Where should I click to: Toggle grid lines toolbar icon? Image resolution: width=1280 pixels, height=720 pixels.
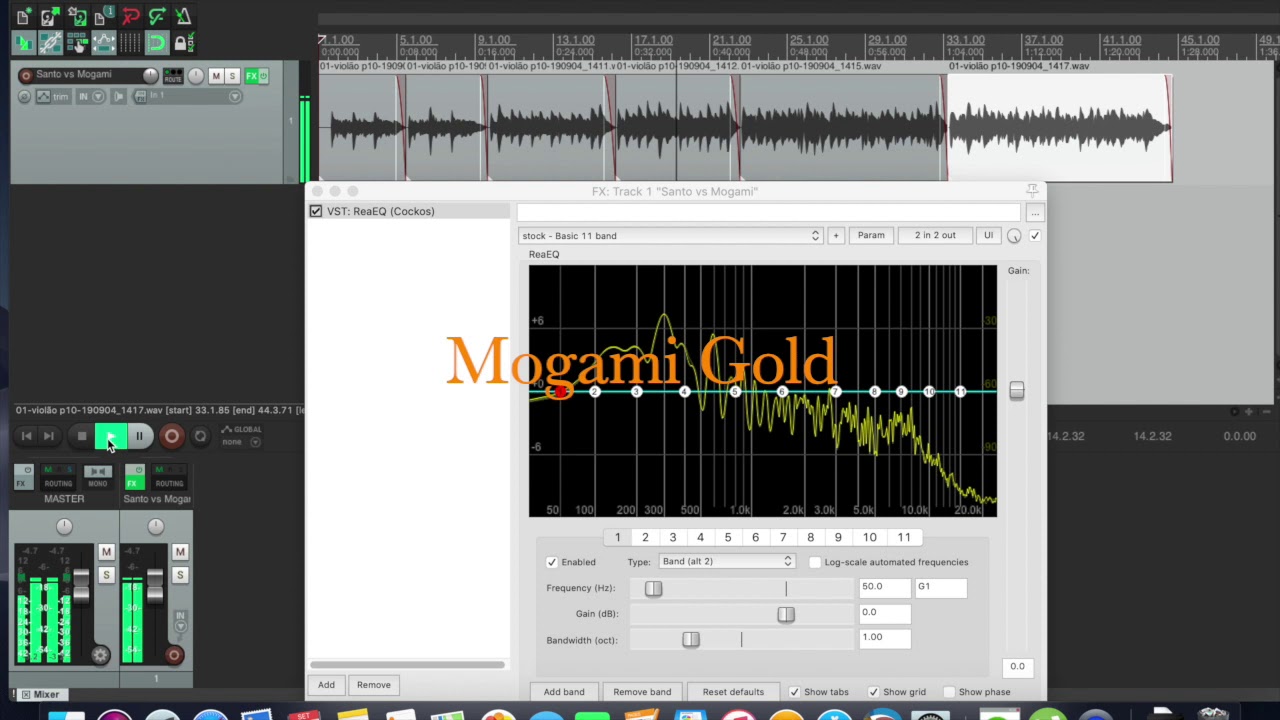[x=130, y=43]
